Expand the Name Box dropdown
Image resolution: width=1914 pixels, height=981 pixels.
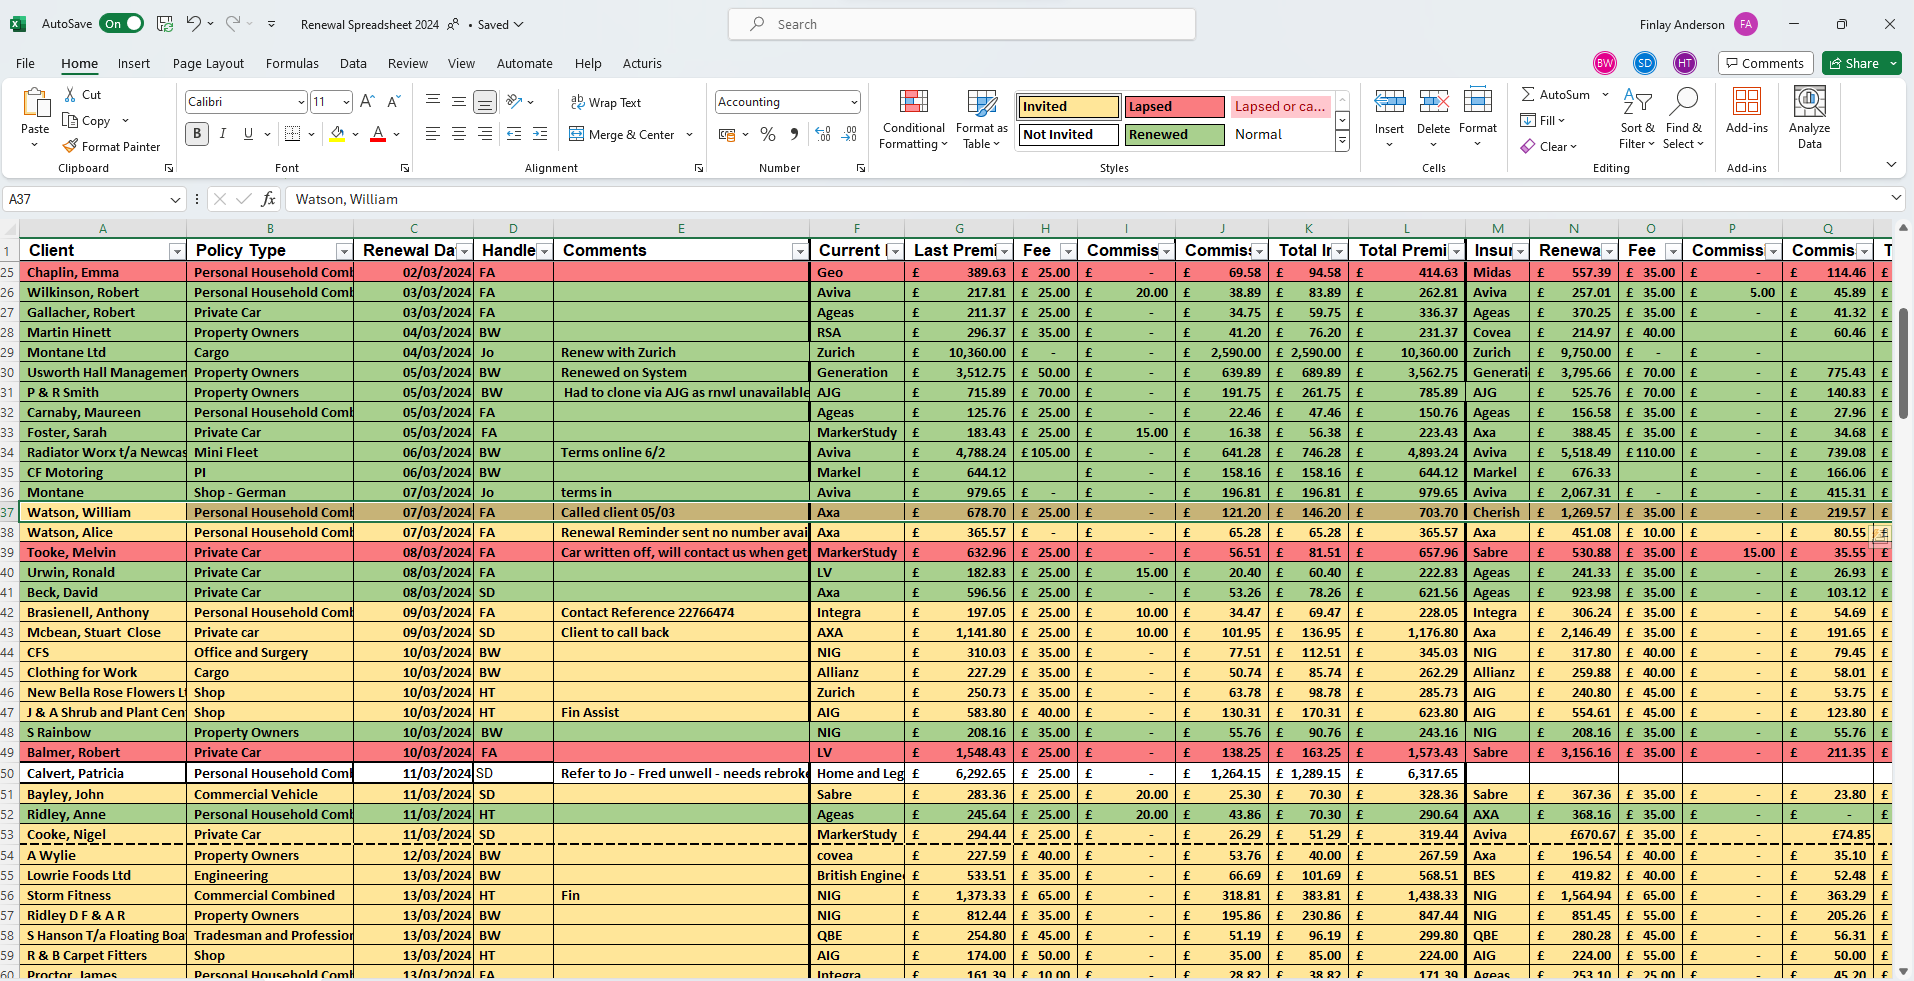[x=175, y=200]
